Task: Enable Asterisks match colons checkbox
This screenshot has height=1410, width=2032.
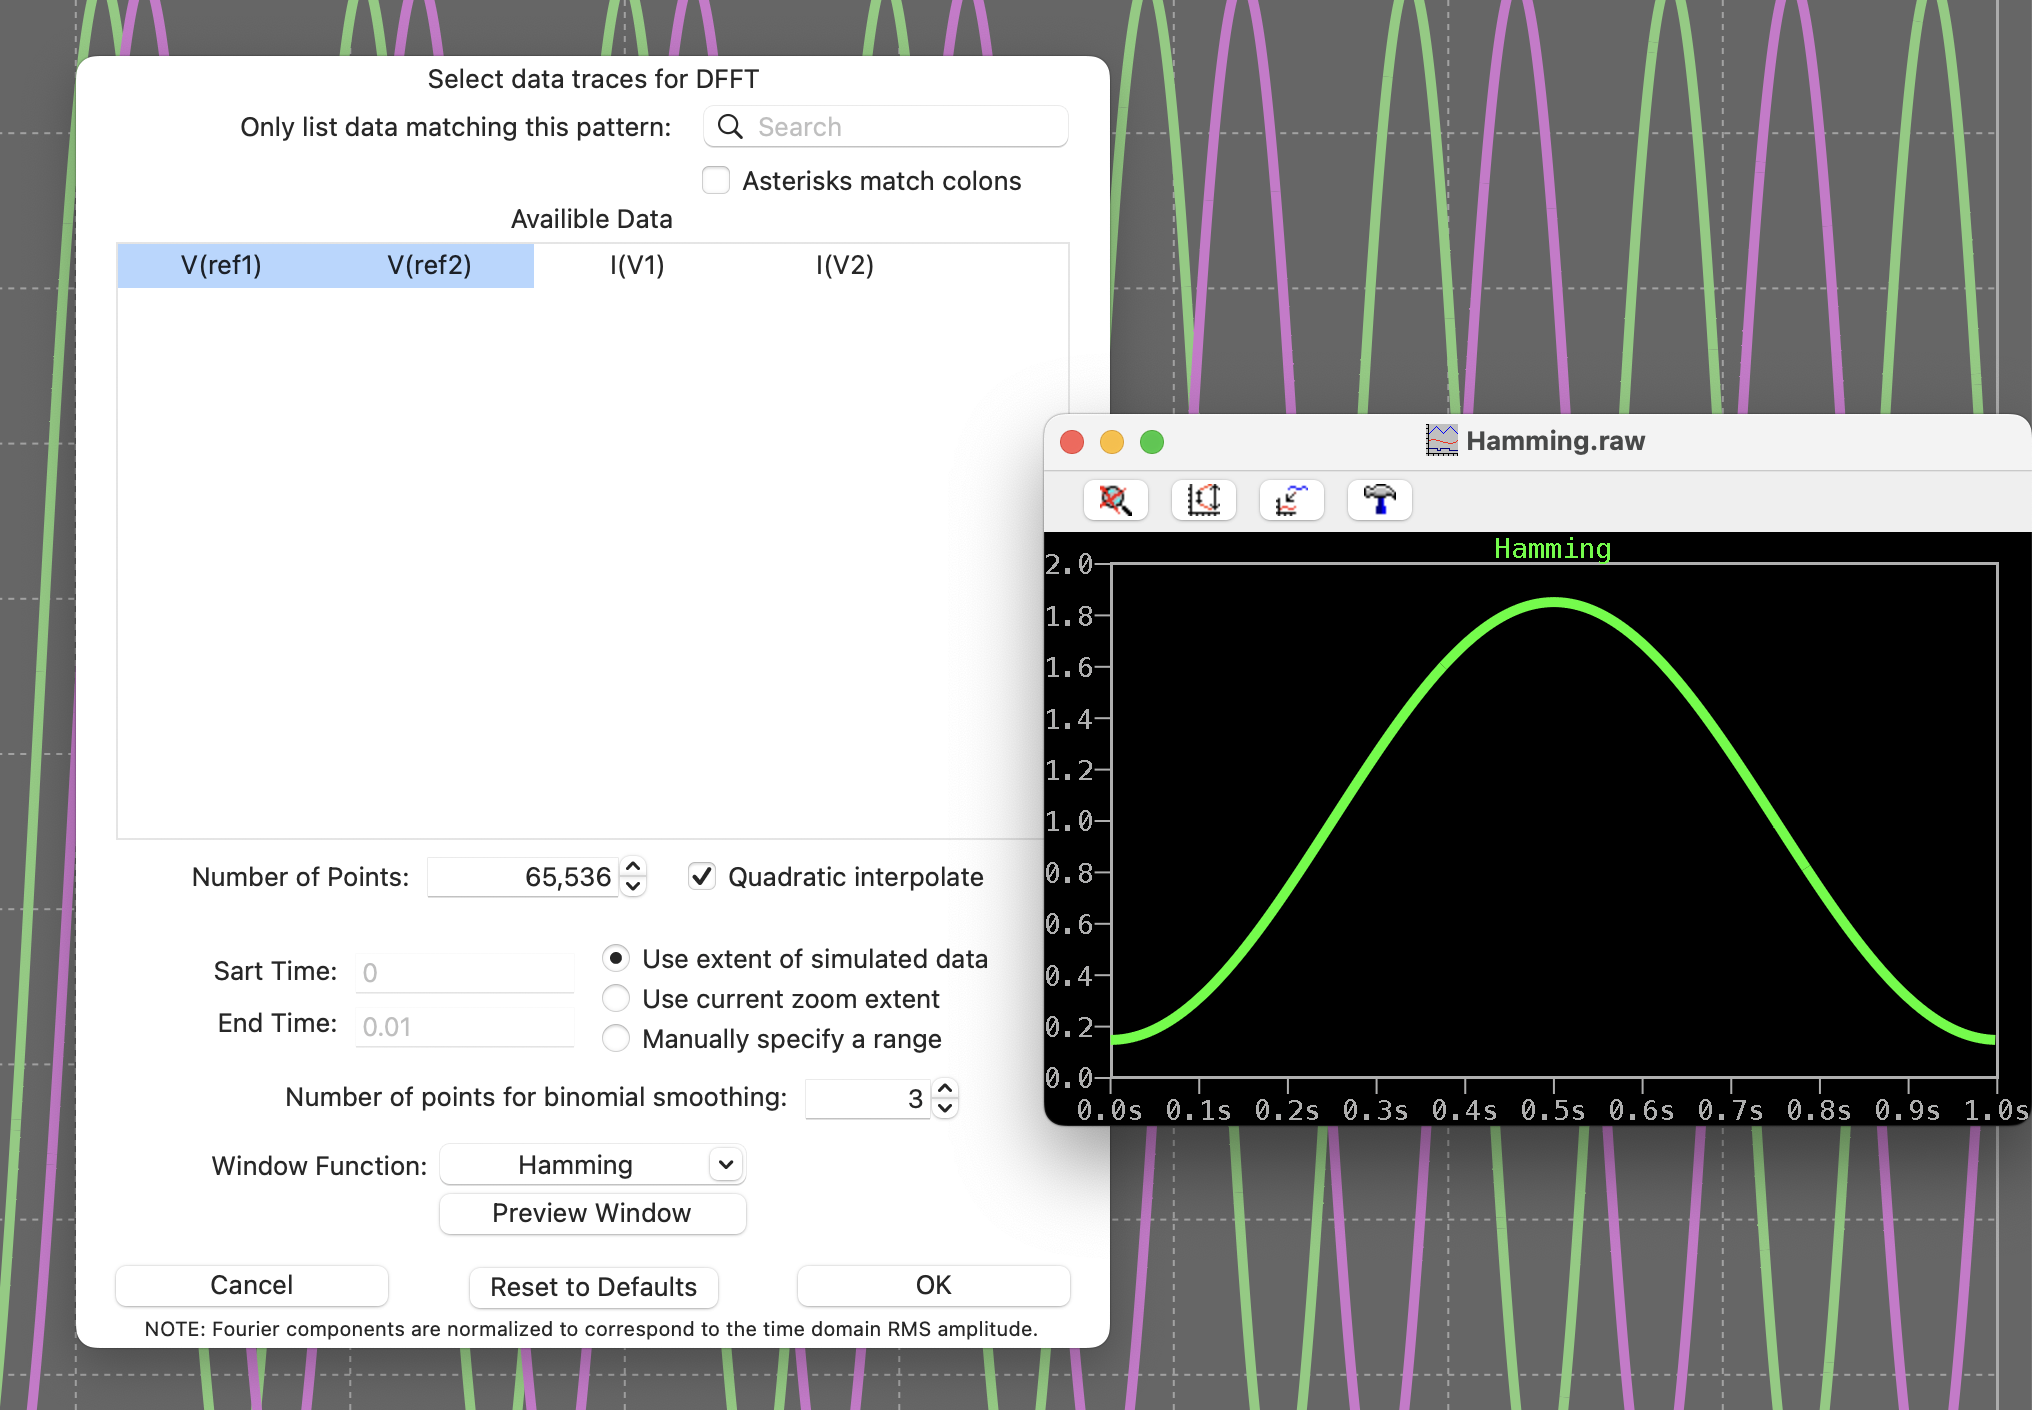Action: tap(716, 181)
